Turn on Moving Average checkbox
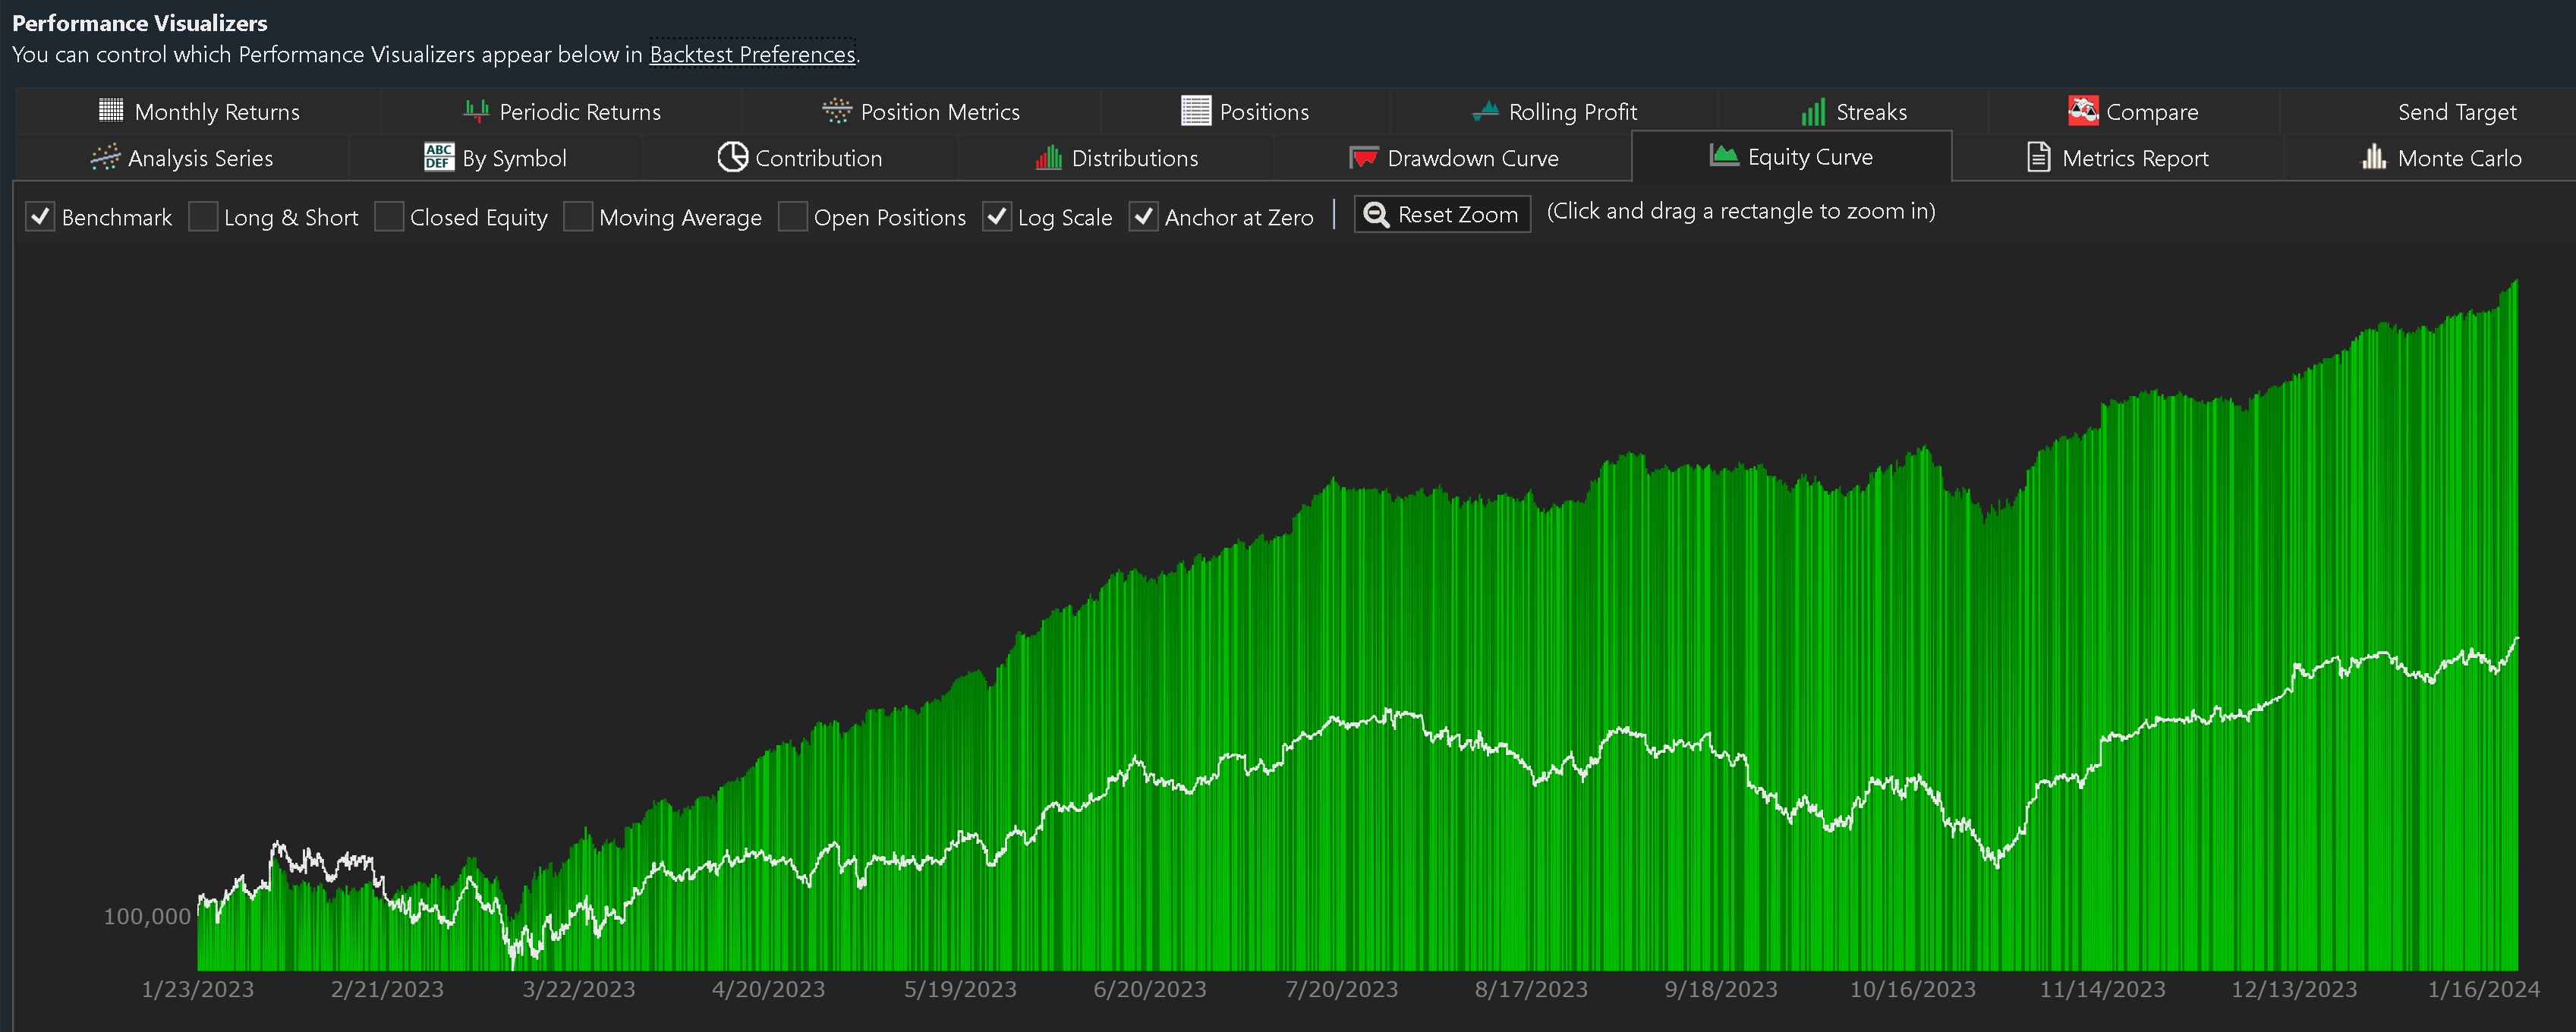This screenshot has height=1032, width=2576. pyautogui.click(x=578, y=216)
